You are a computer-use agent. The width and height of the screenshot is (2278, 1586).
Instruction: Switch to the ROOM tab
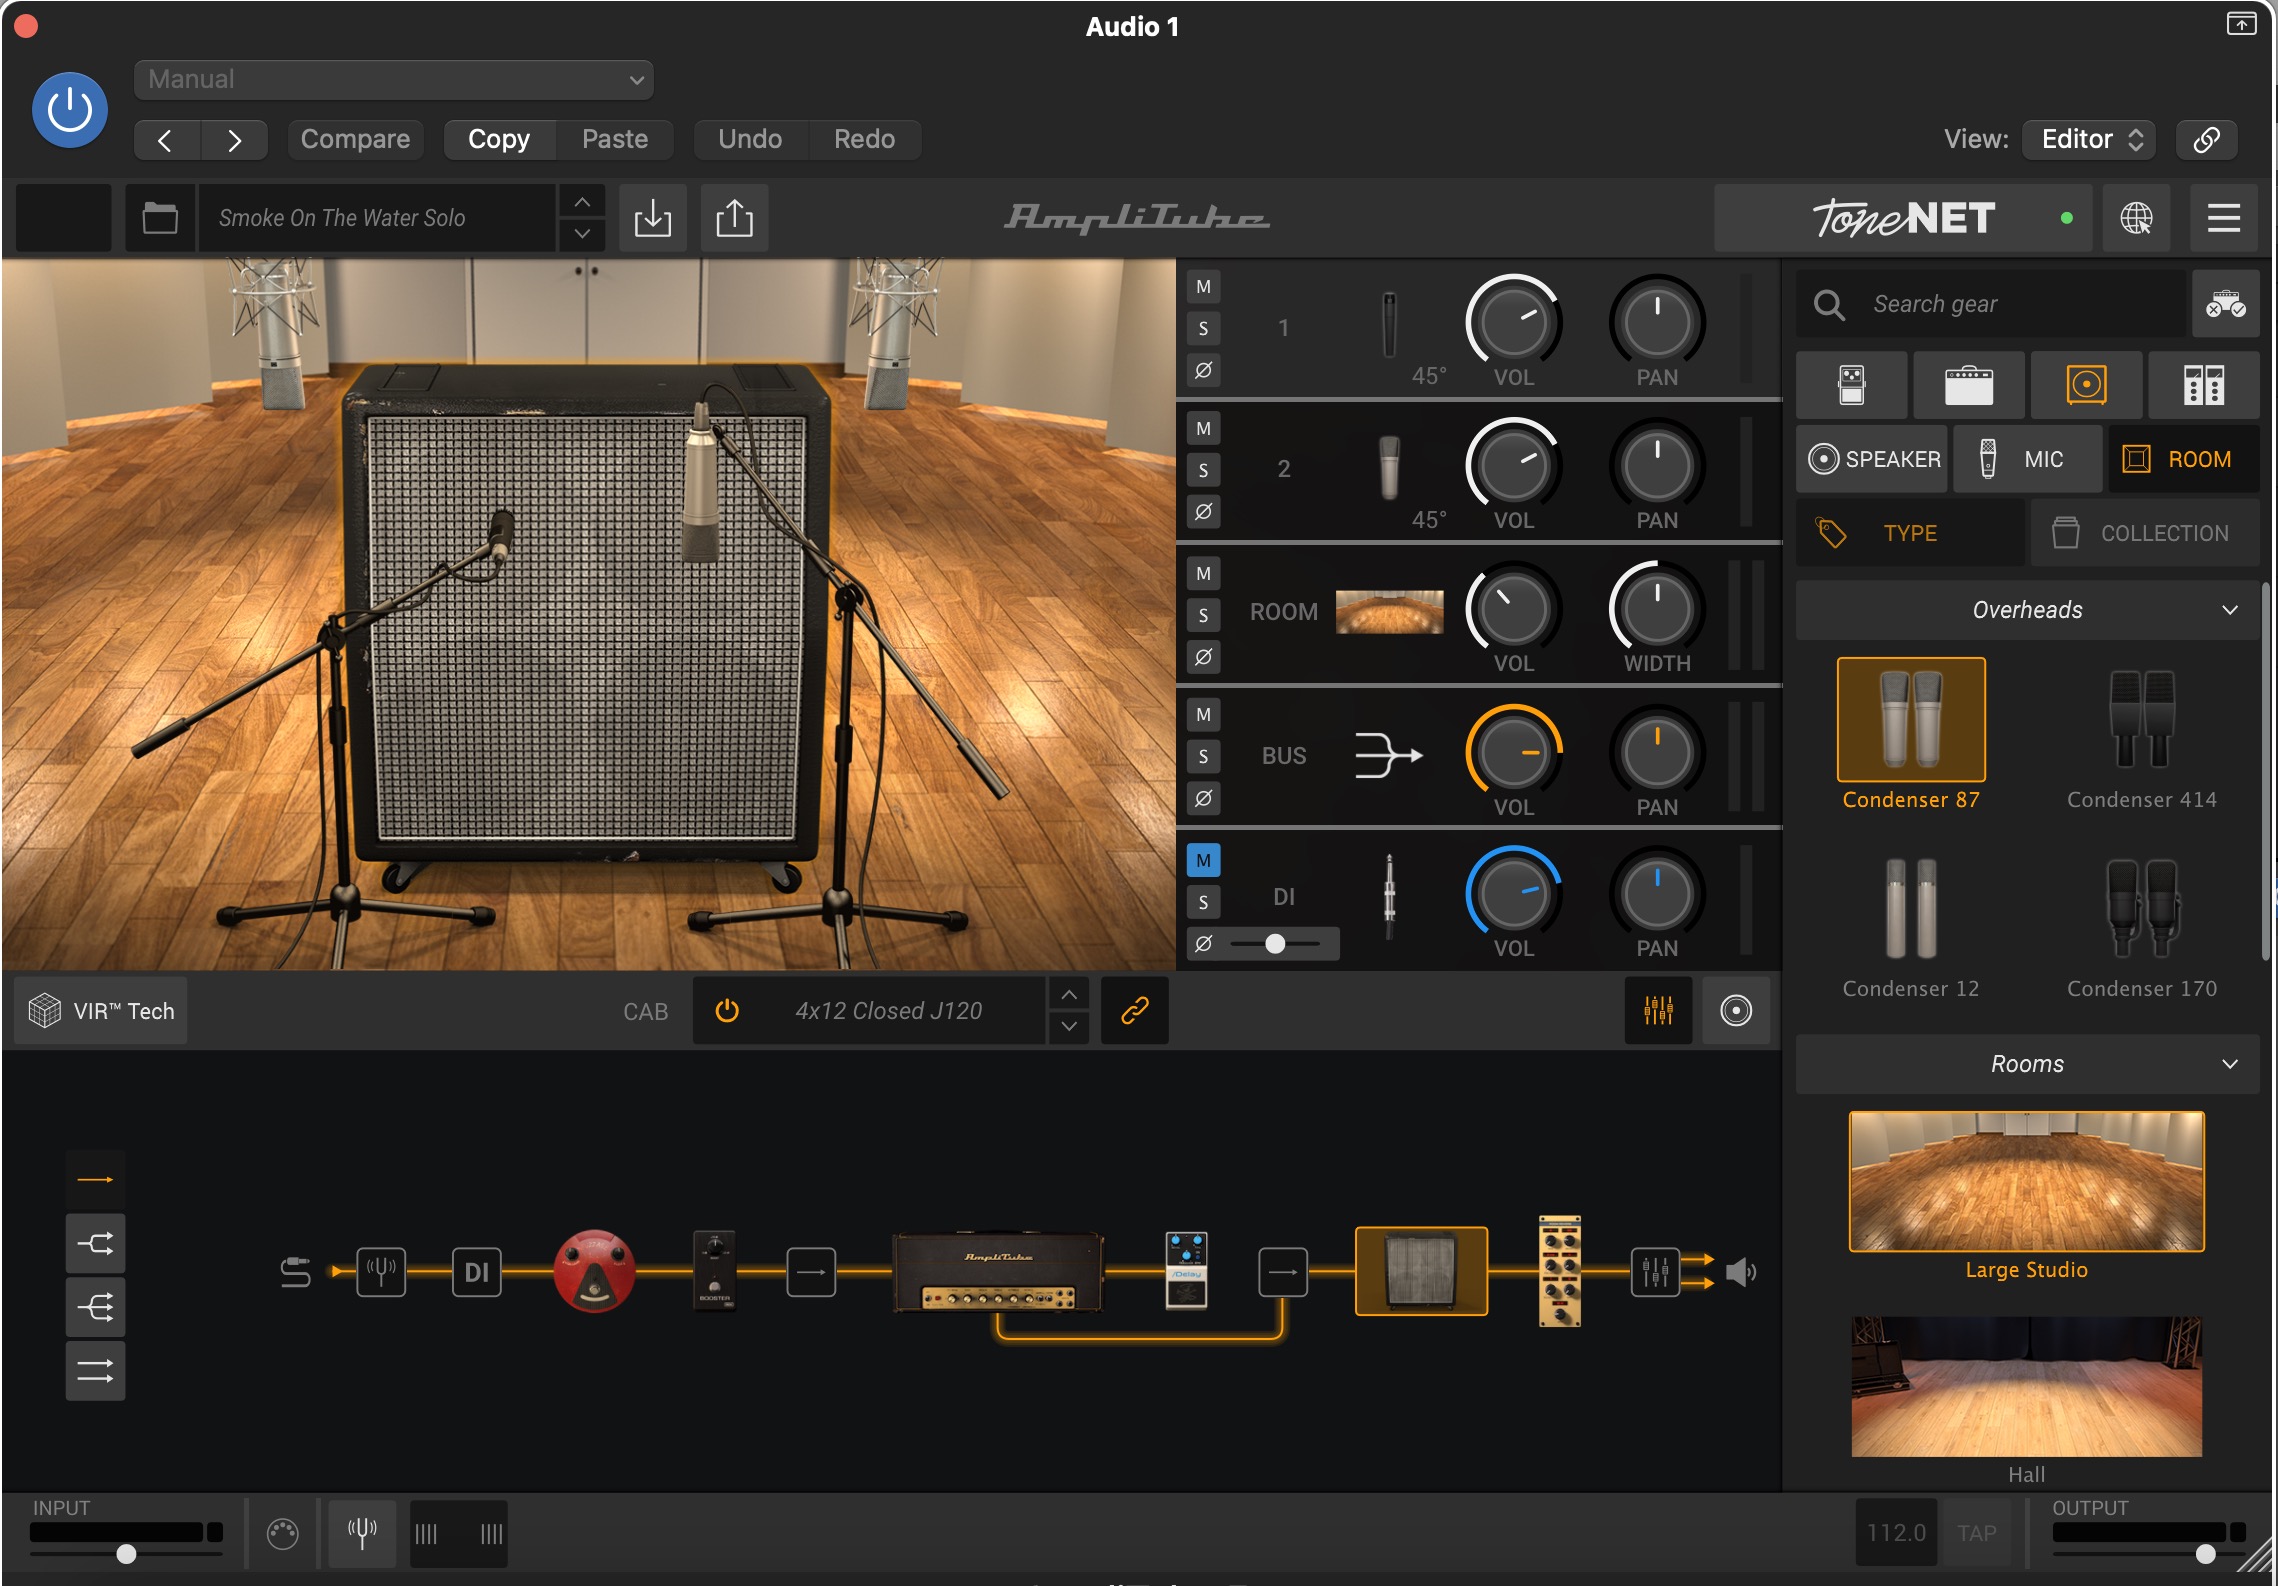(2184, 459)
